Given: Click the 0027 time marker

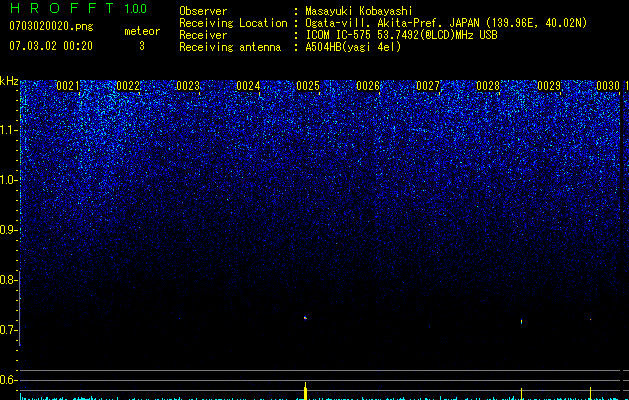Looking at the screenshot, I should (x=428, y=86).
